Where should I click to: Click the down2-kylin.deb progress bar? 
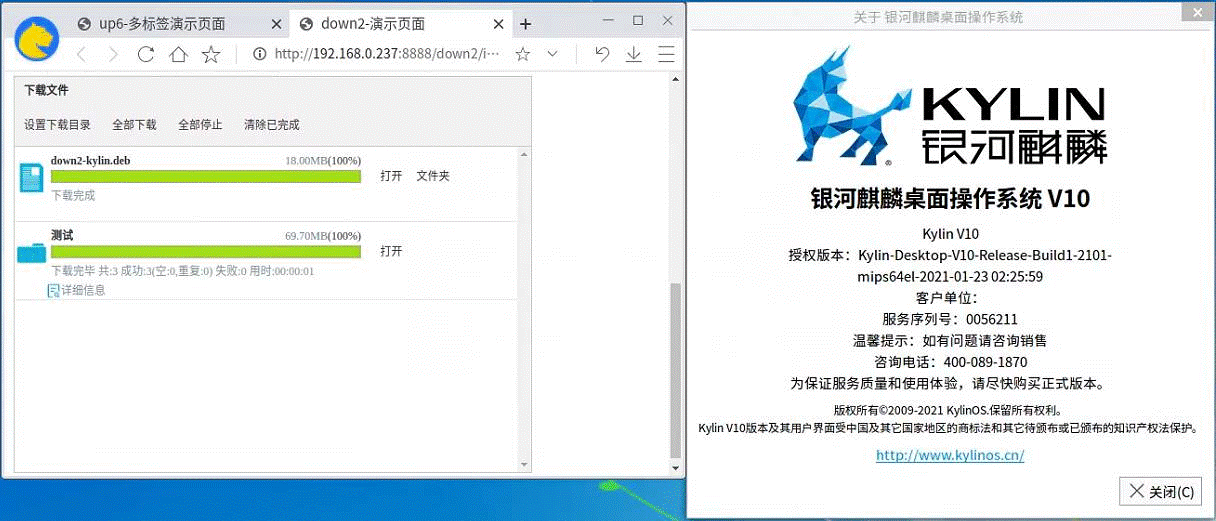pyautogui.click(x=206, y=176)
